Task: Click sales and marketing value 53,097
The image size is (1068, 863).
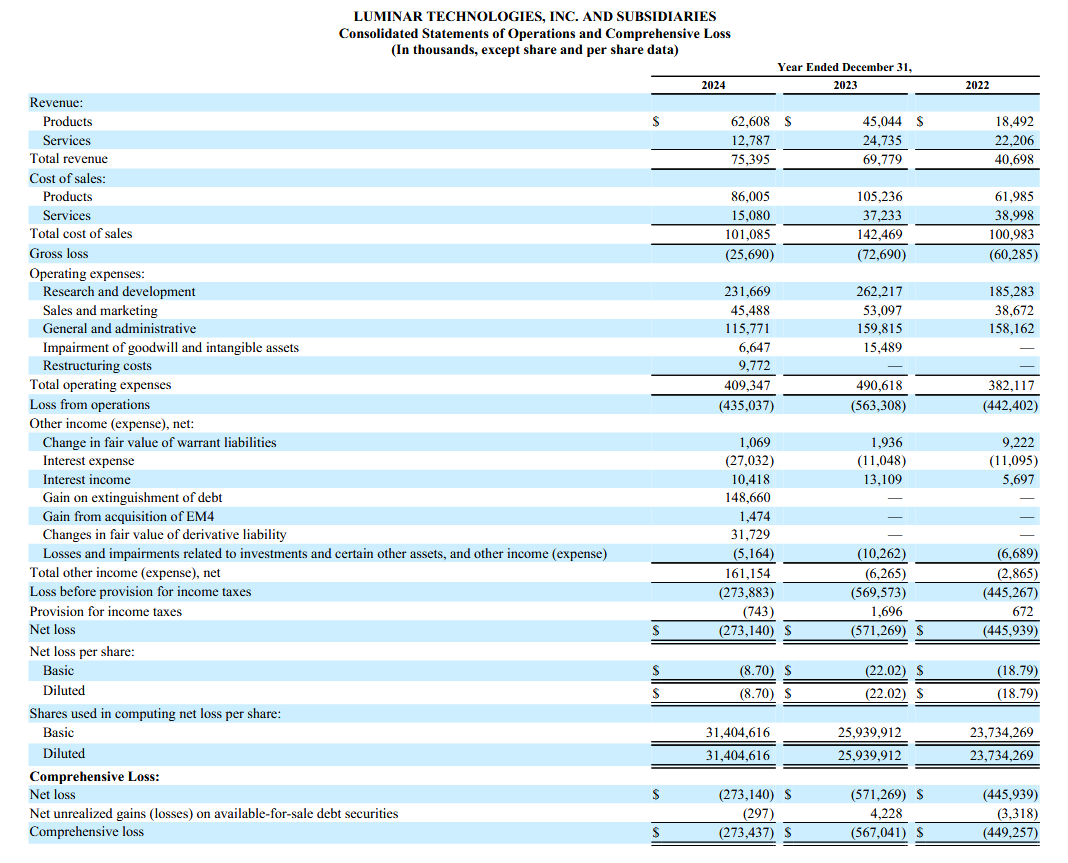Action: click(882, 311)
